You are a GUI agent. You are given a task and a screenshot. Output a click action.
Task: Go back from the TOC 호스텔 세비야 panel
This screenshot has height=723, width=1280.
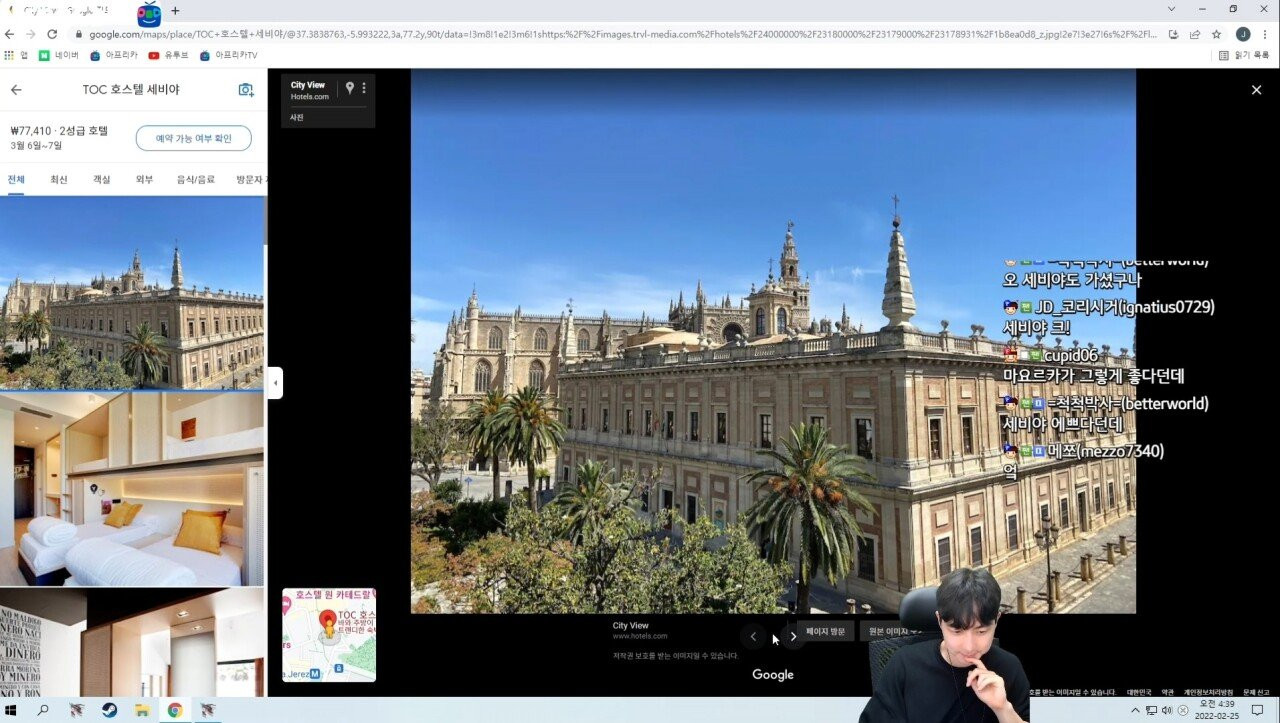click(x=16, y=90)
